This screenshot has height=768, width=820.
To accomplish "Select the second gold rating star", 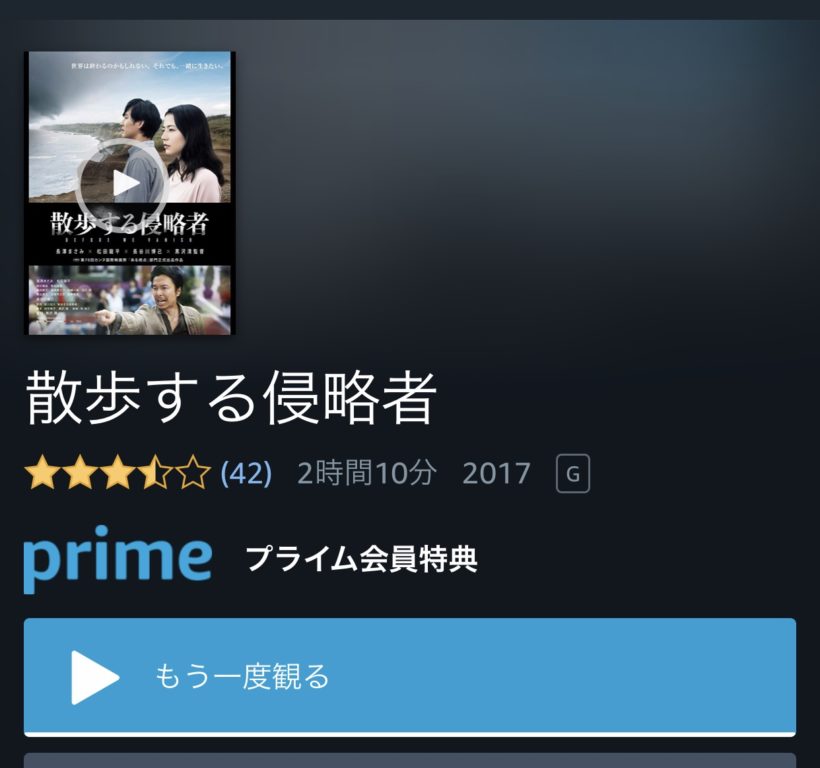I will tap(80, 473).
